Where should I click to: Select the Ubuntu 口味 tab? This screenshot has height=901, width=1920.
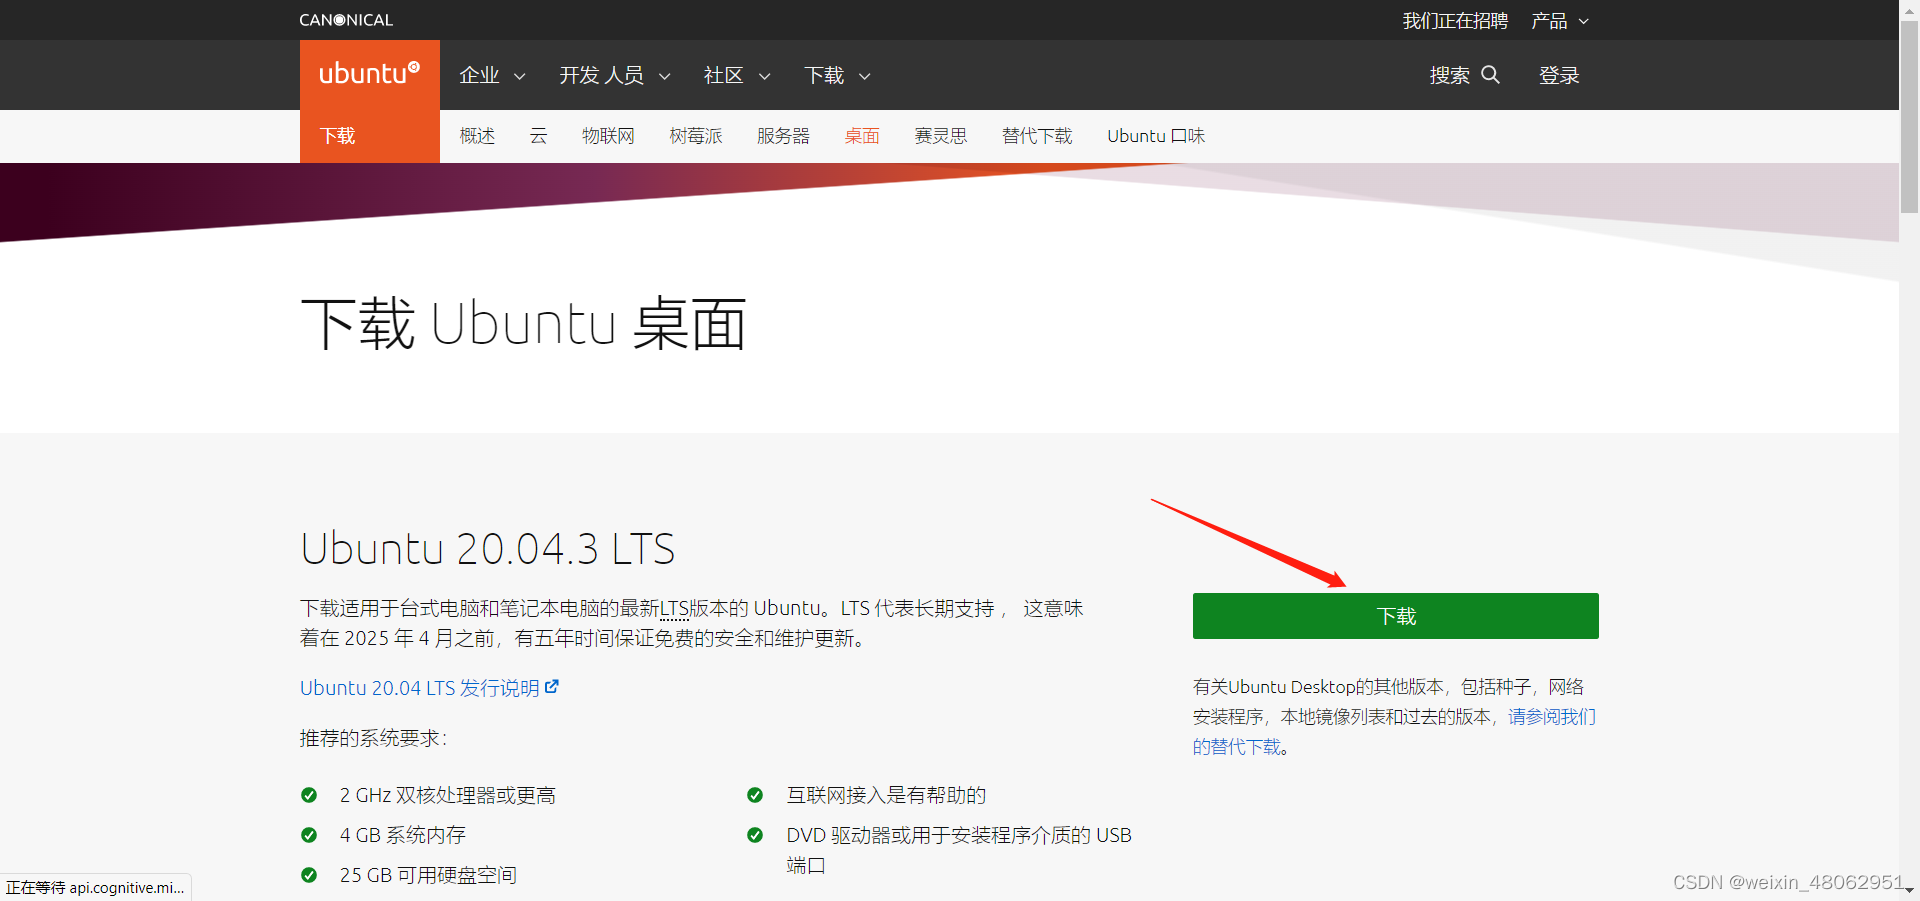(x=1156, y=136)
